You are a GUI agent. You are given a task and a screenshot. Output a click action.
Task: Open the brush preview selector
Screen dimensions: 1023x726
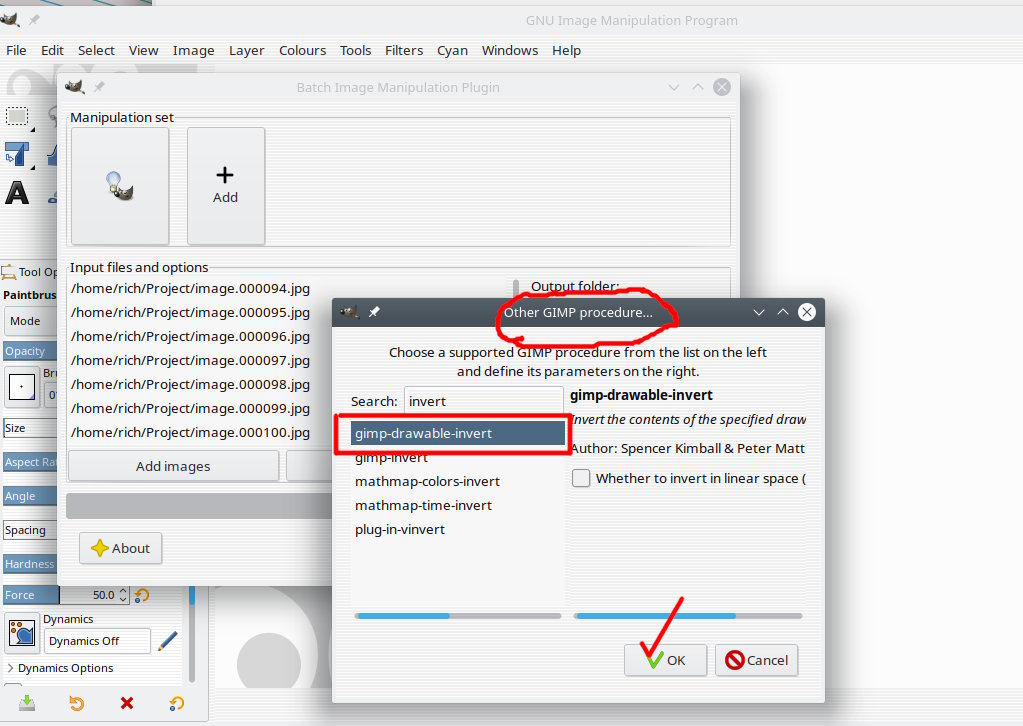pos(22,387)
